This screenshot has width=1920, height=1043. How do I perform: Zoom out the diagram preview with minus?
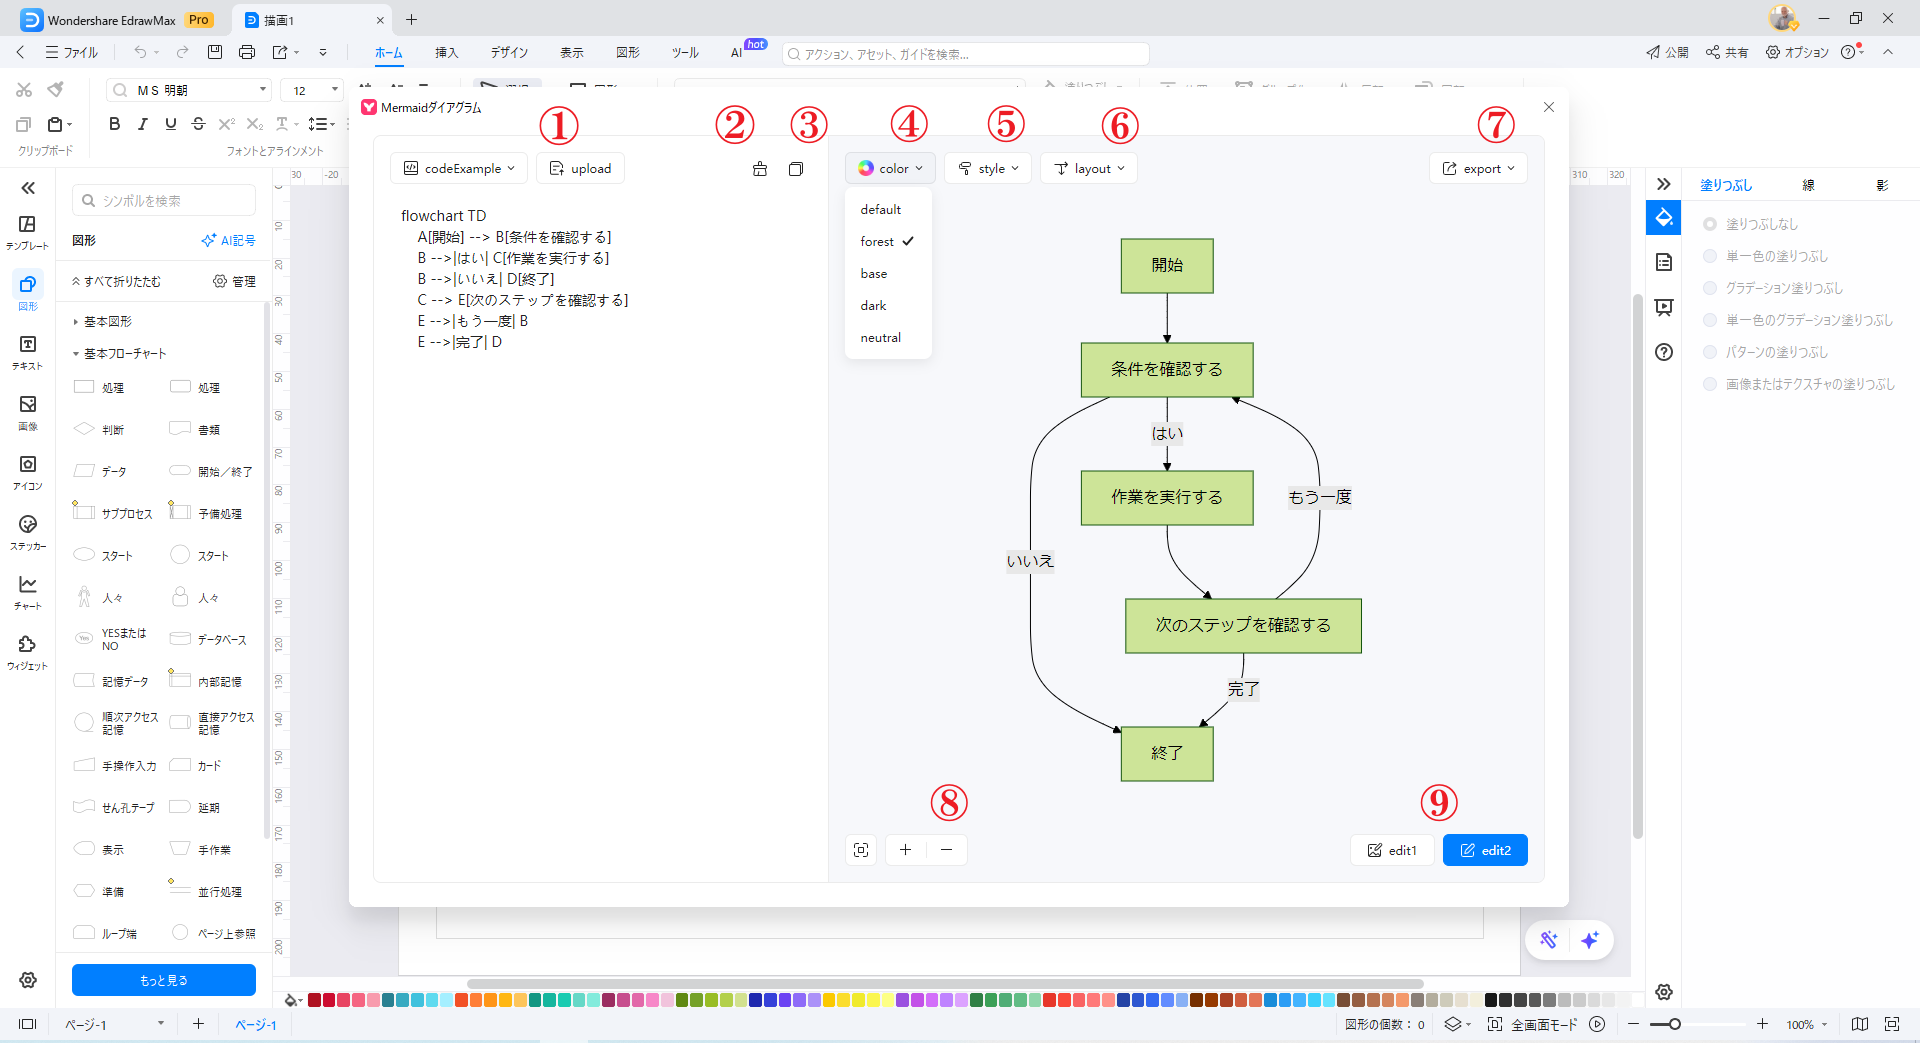click(947, 850)
